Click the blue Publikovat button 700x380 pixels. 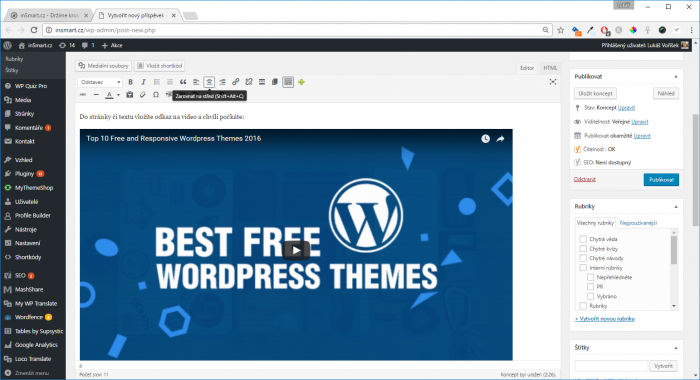click(x=661, y=180)
